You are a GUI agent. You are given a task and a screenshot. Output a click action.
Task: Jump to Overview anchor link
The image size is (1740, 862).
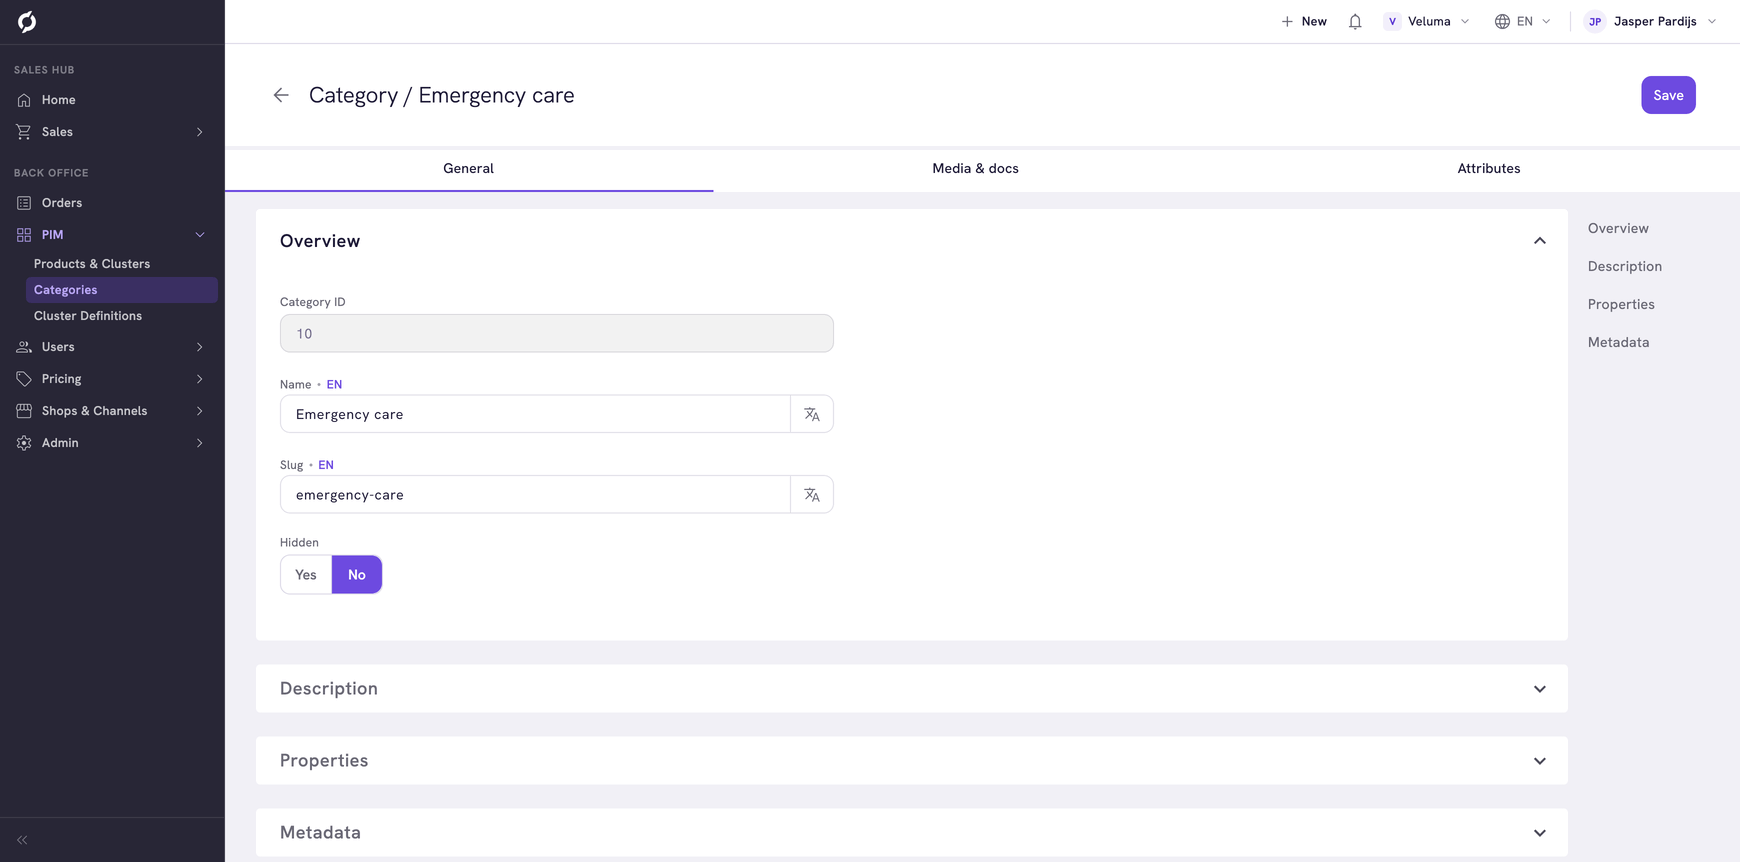pos(1617,228)
